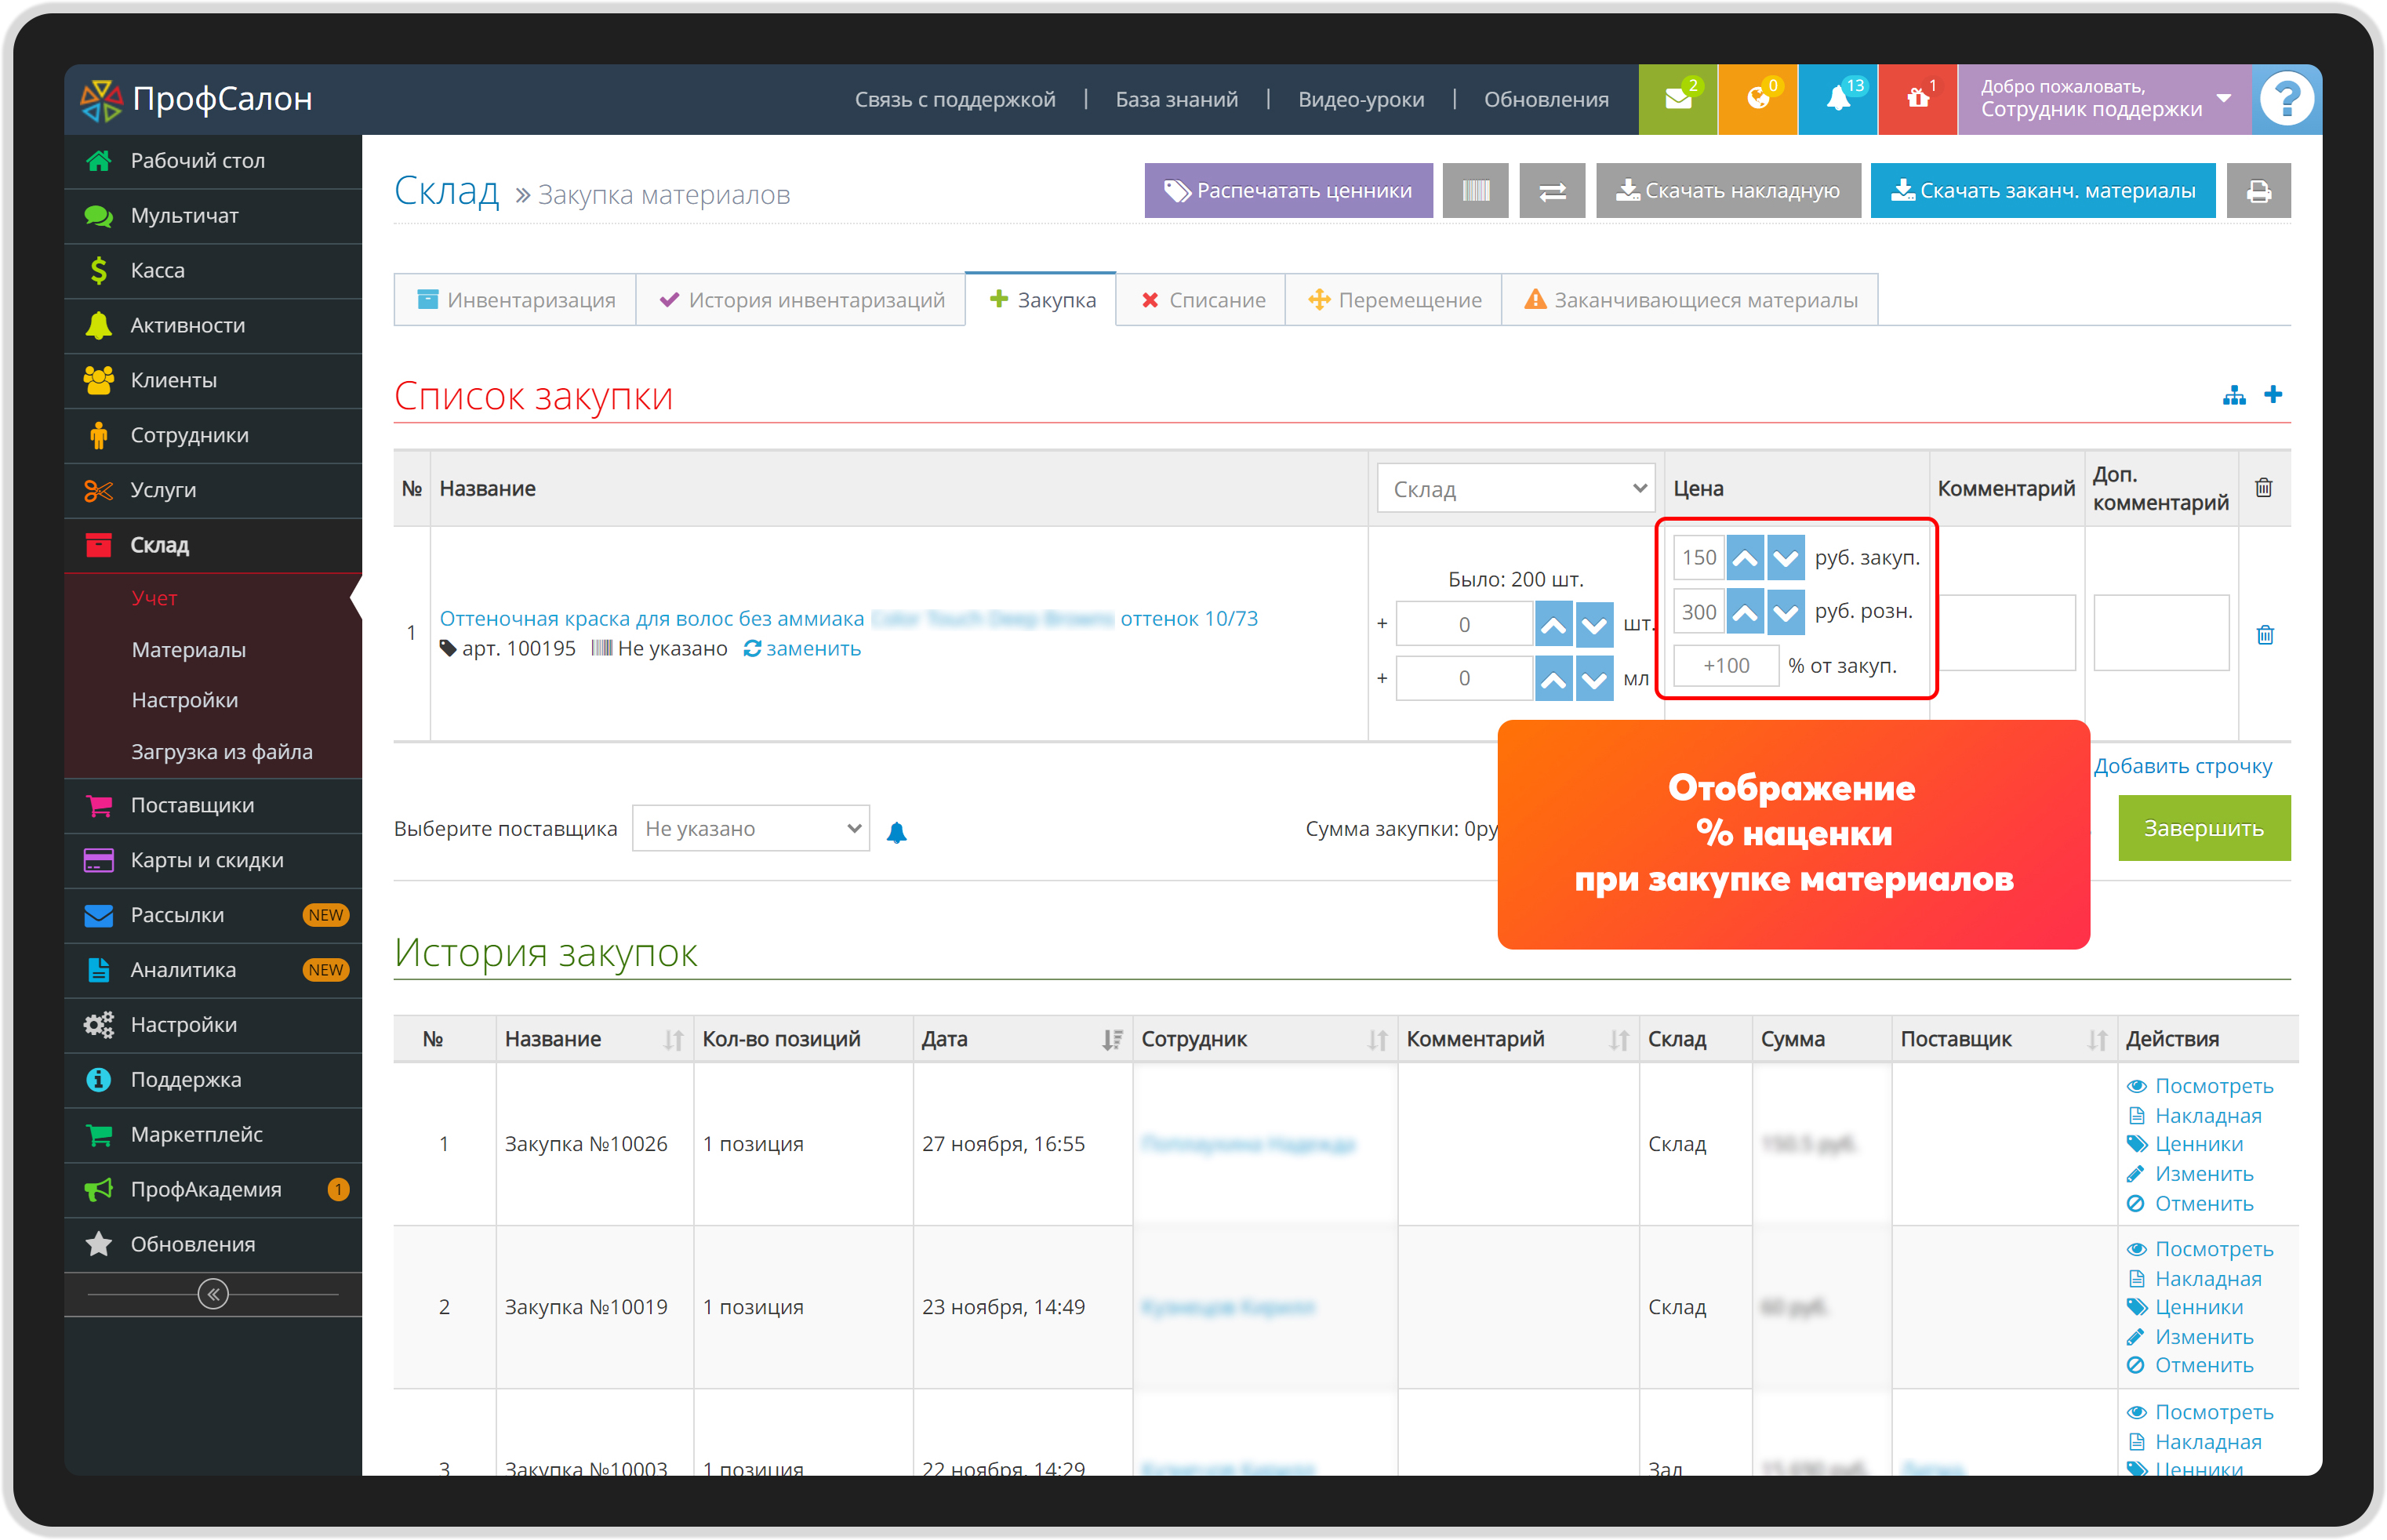Click the hierarchy tree icon near Список закупки
This screenshot has width=2387, height=1540.
2234,396
